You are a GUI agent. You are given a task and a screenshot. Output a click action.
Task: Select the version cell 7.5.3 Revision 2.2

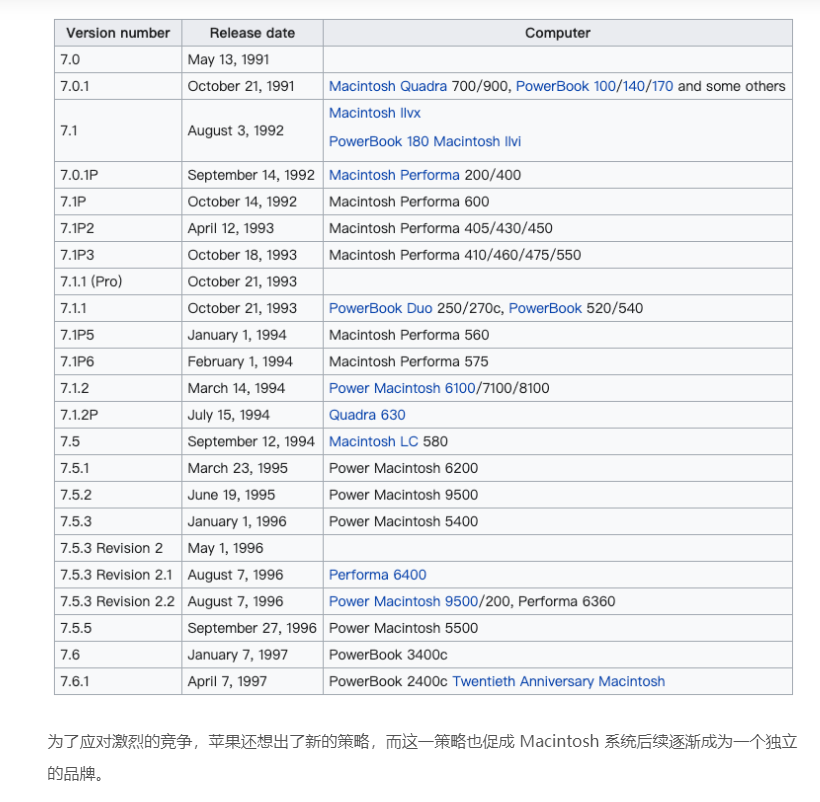pyautogui.click(x=118, y=602)
